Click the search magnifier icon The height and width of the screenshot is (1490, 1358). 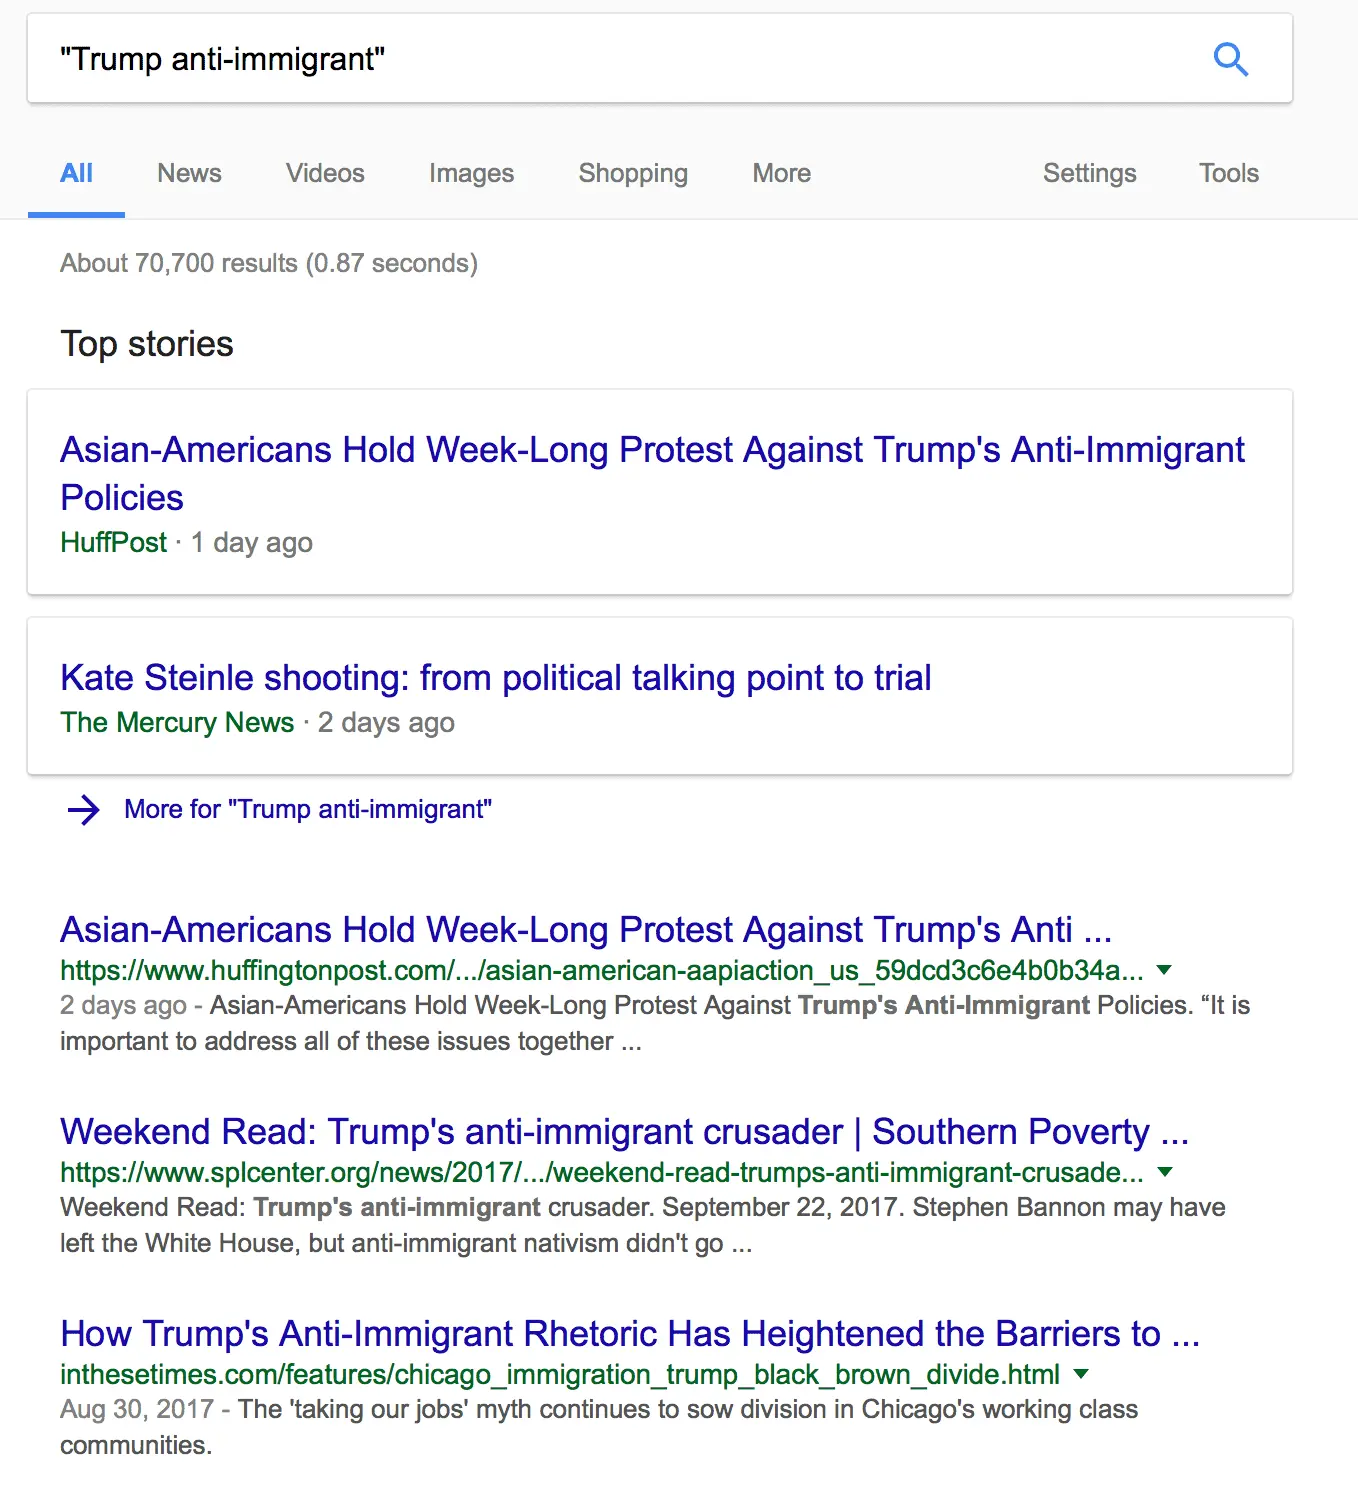point(1231,59)
